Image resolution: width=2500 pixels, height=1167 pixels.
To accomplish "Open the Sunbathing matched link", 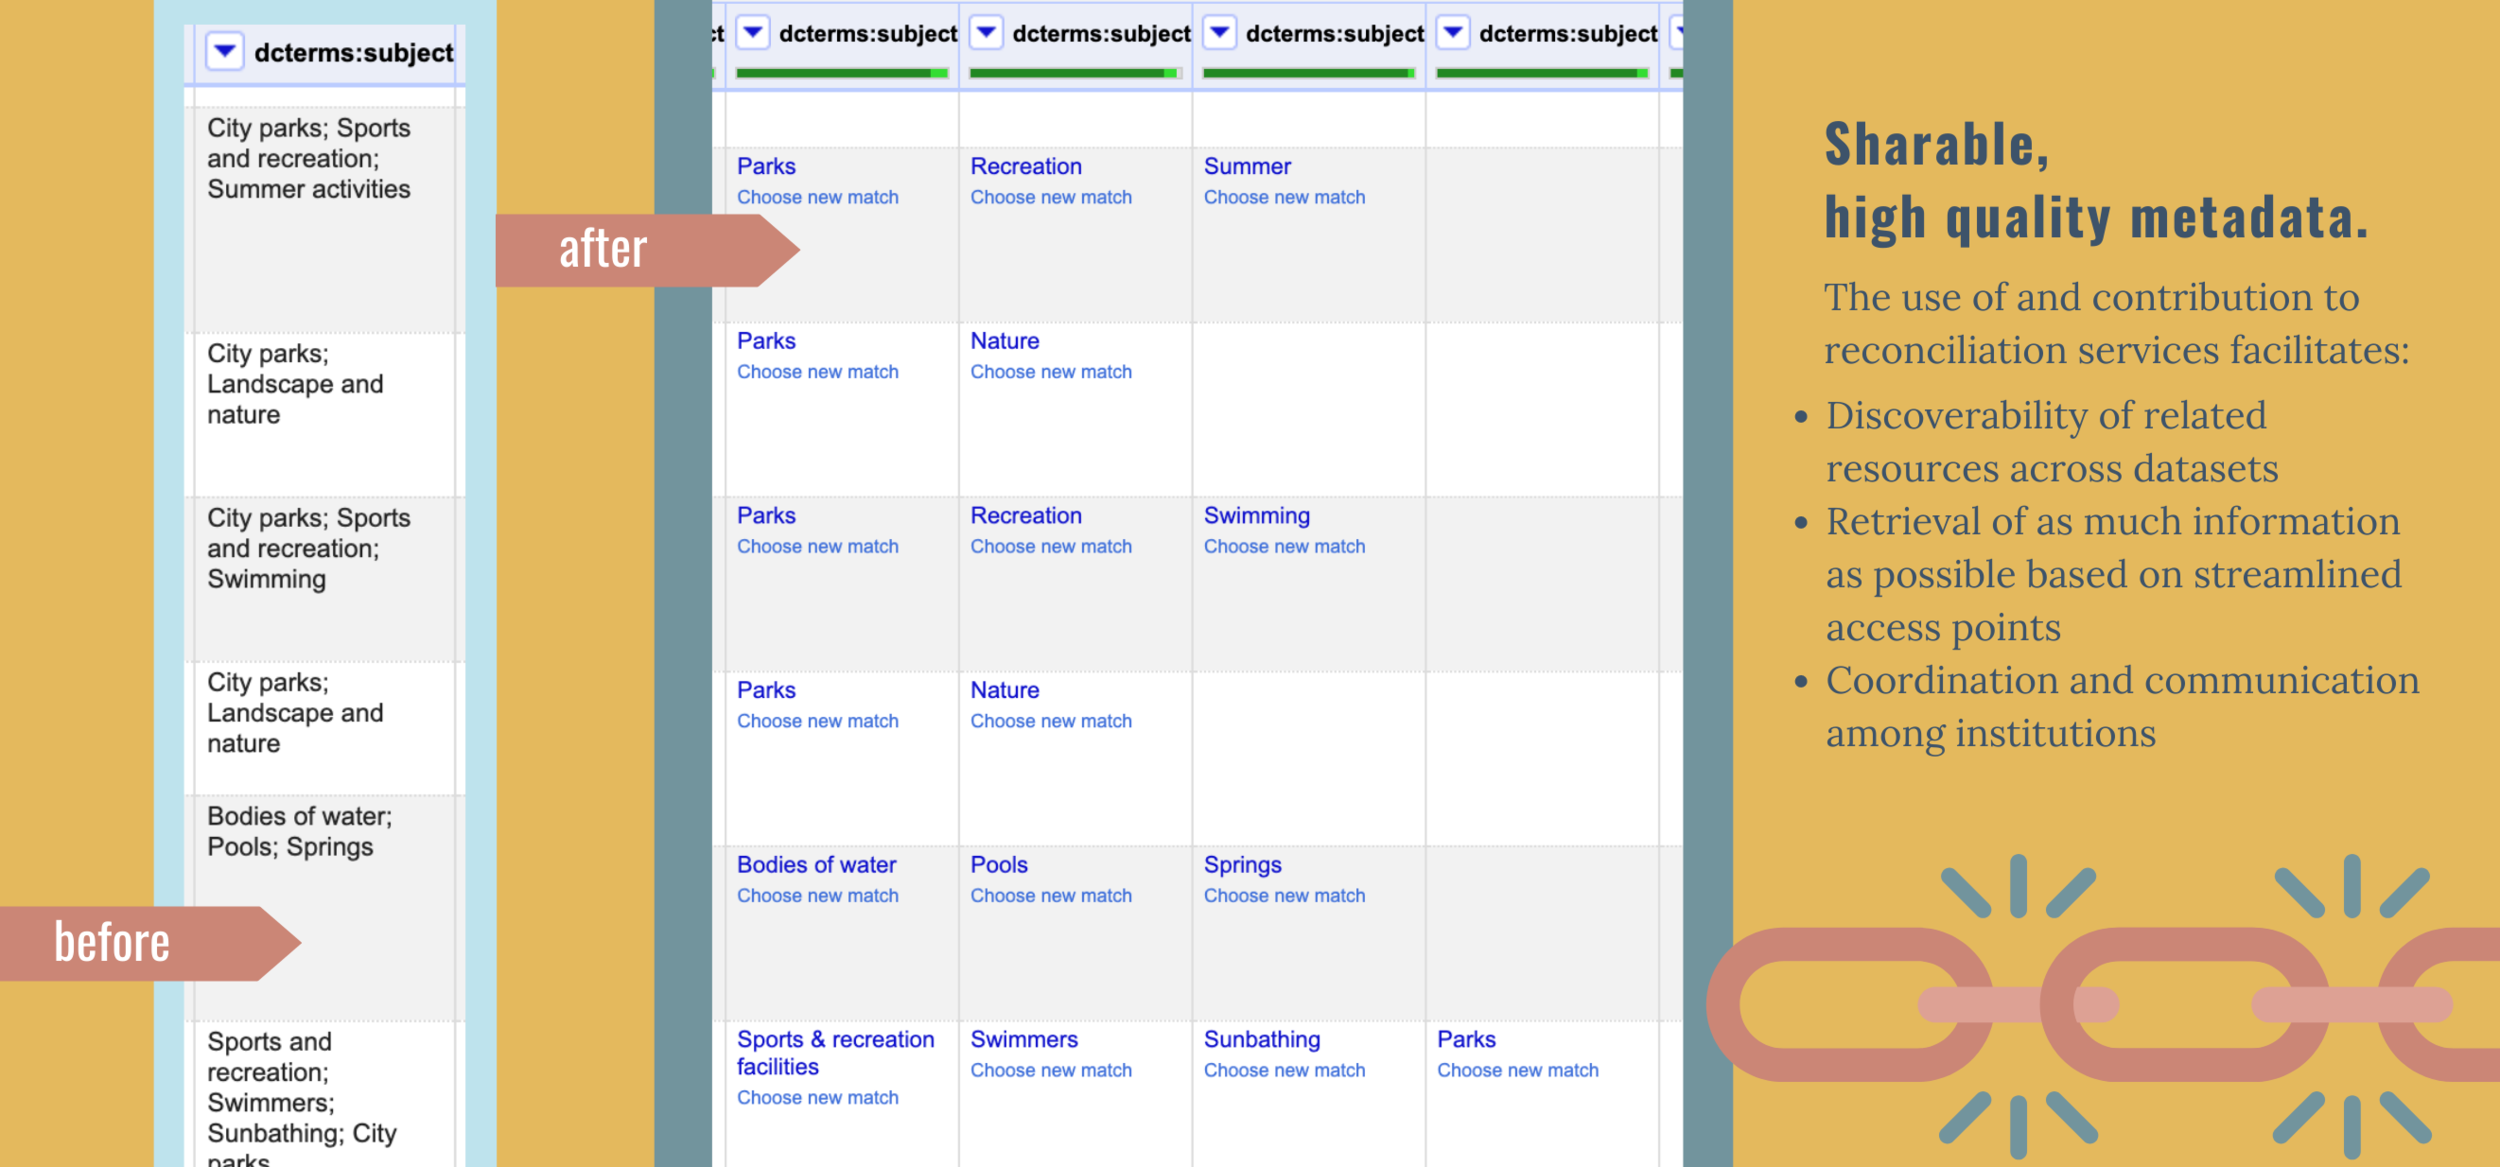I will click(1261, 1039).
